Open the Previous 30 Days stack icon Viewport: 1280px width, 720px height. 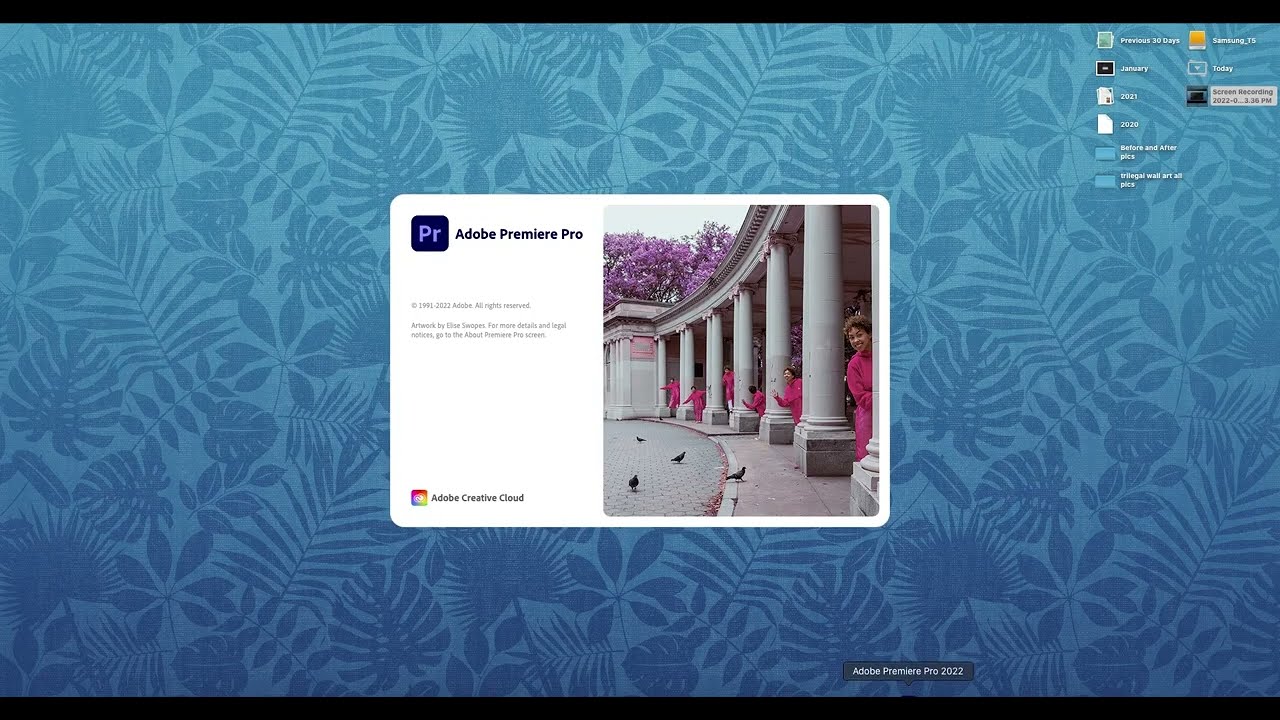(x=1105, y=40)
